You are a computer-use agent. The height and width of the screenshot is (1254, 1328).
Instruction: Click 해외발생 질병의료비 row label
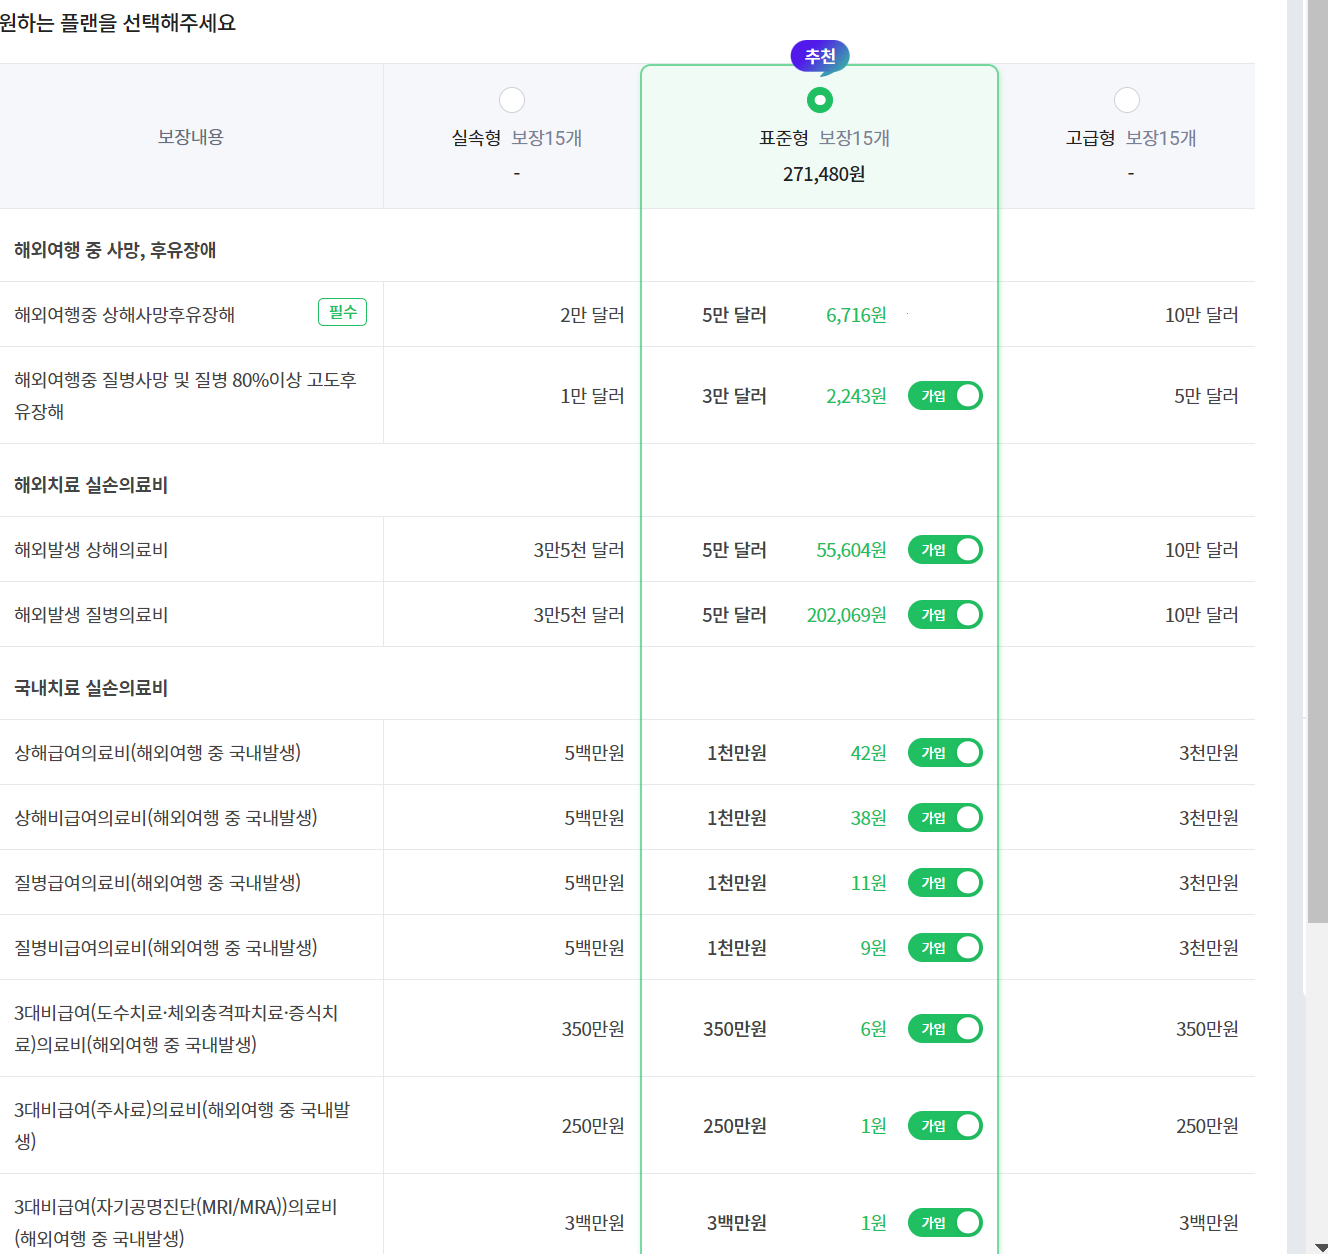pos(91,615)
